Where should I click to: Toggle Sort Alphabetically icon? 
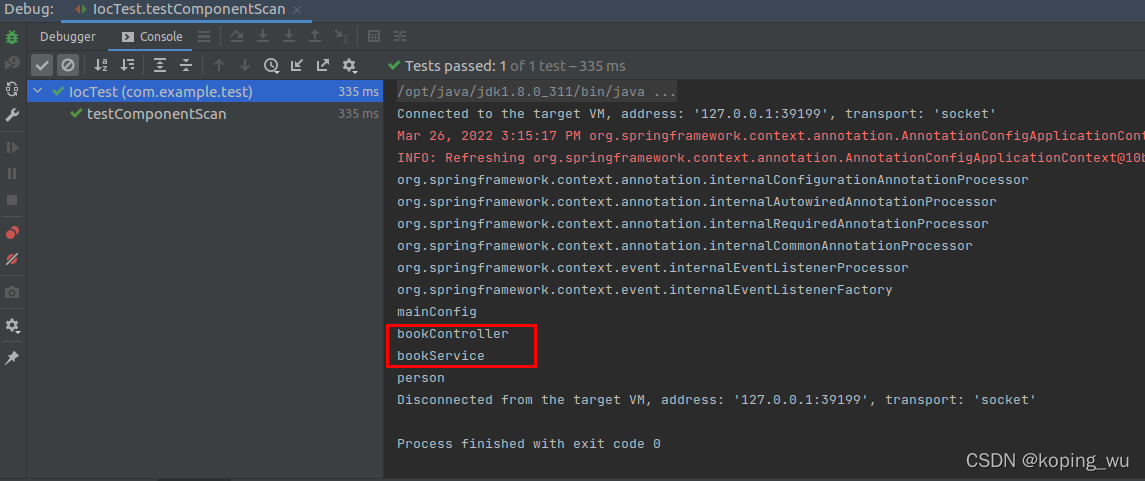coord(101,65)
